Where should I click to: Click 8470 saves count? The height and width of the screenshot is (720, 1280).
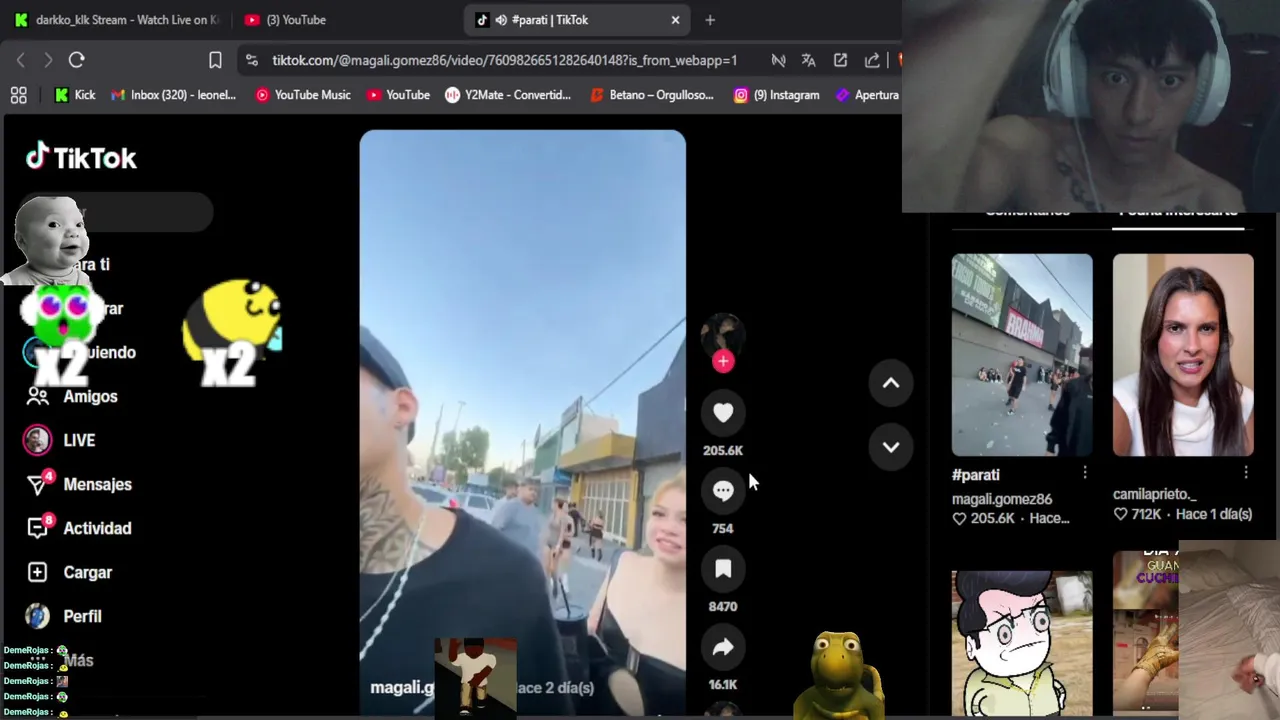pyautogui.click(x=723, y=606)
